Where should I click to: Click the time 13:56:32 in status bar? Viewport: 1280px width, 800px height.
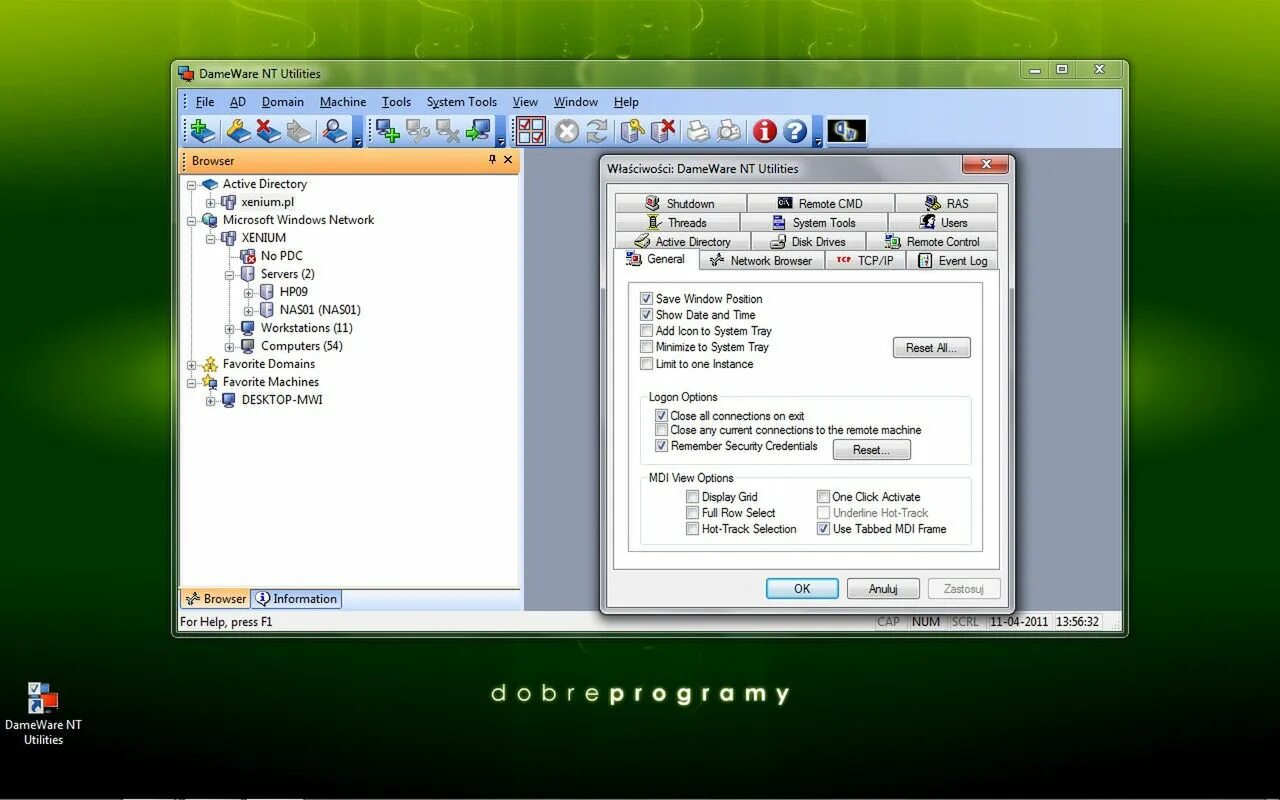pyautogui.click(x=1077, y=622)
